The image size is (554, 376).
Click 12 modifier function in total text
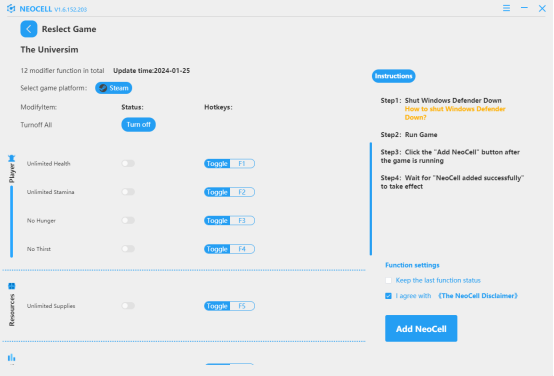[x=62, y=71]
